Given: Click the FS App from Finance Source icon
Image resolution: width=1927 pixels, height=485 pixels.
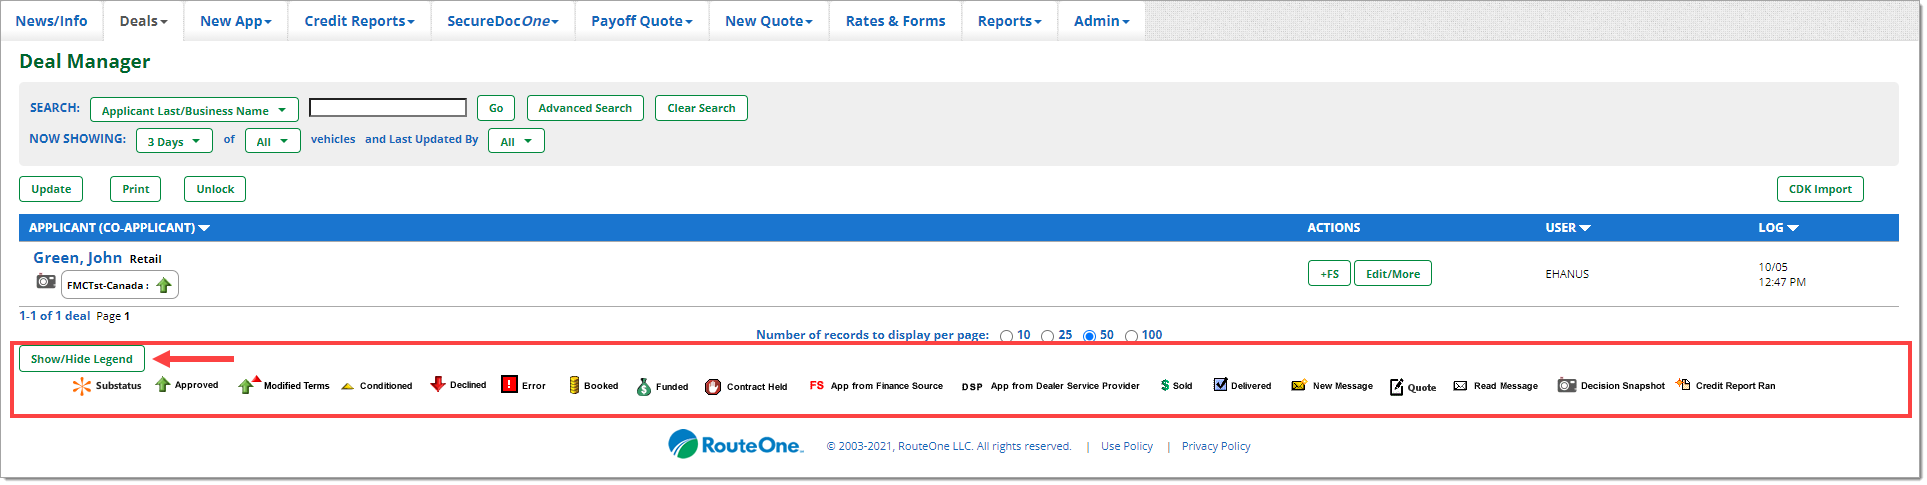Looking at the screenshot, I should click(x=817, y=385).
